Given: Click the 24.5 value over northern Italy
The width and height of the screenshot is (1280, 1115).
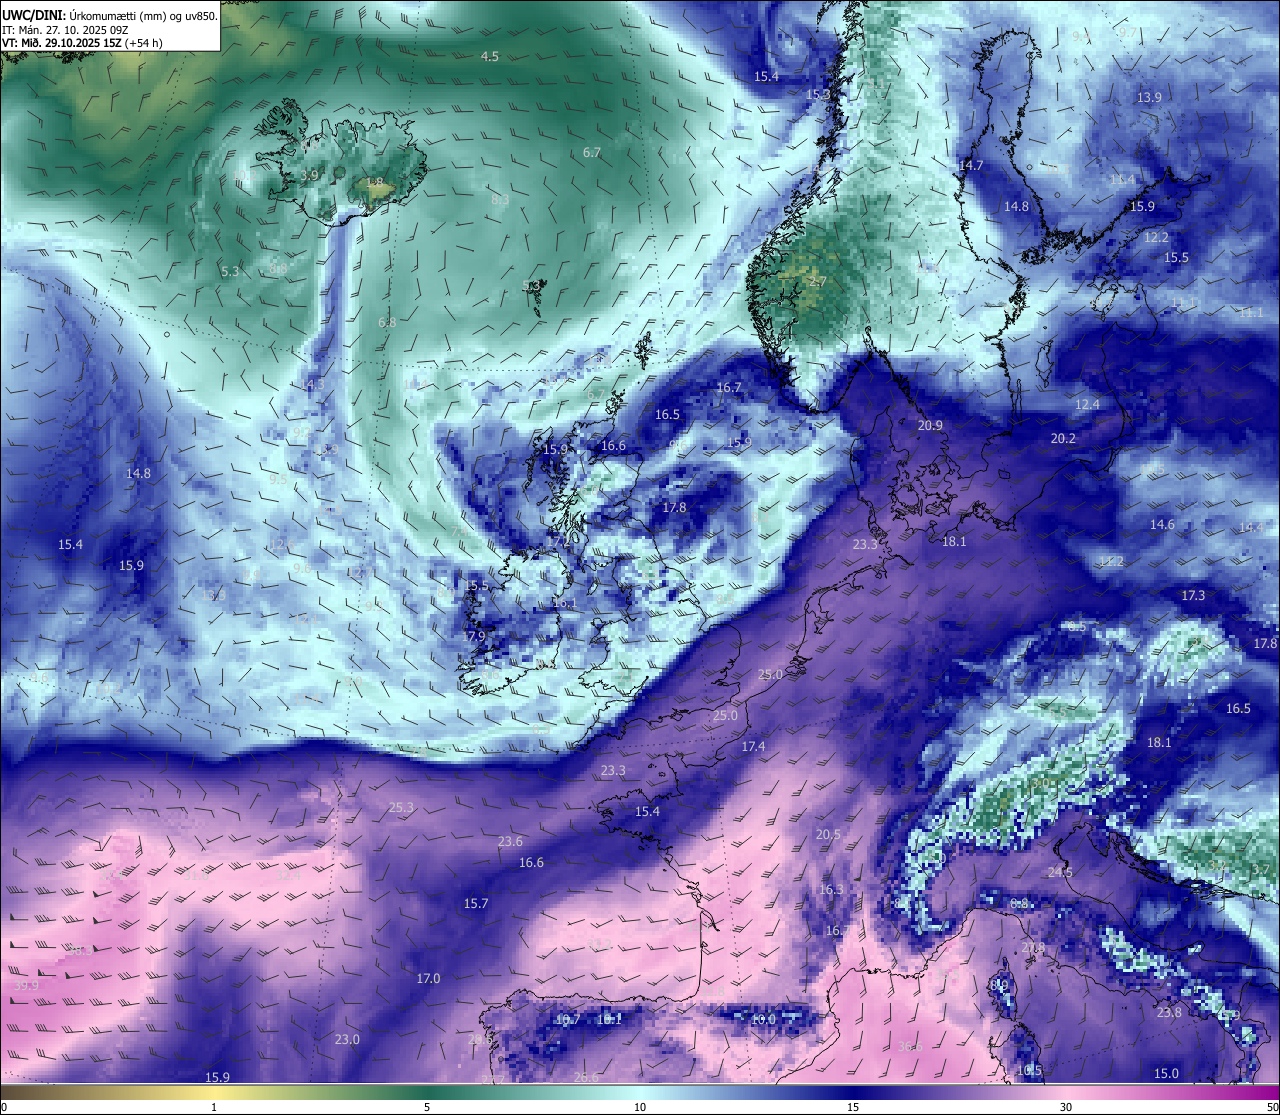Looking at the screenshot, I should point(1060,873).
